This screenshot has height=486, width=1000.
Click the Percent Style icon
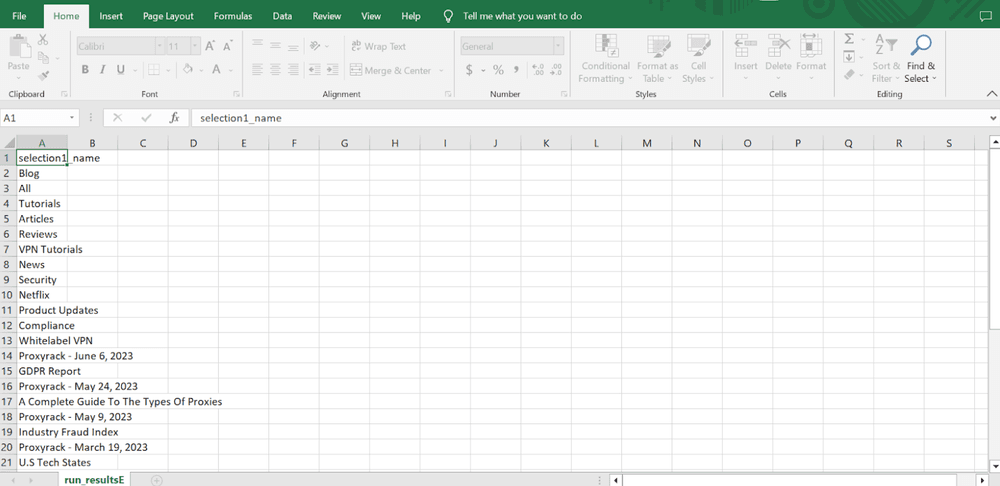pos(498,70)
